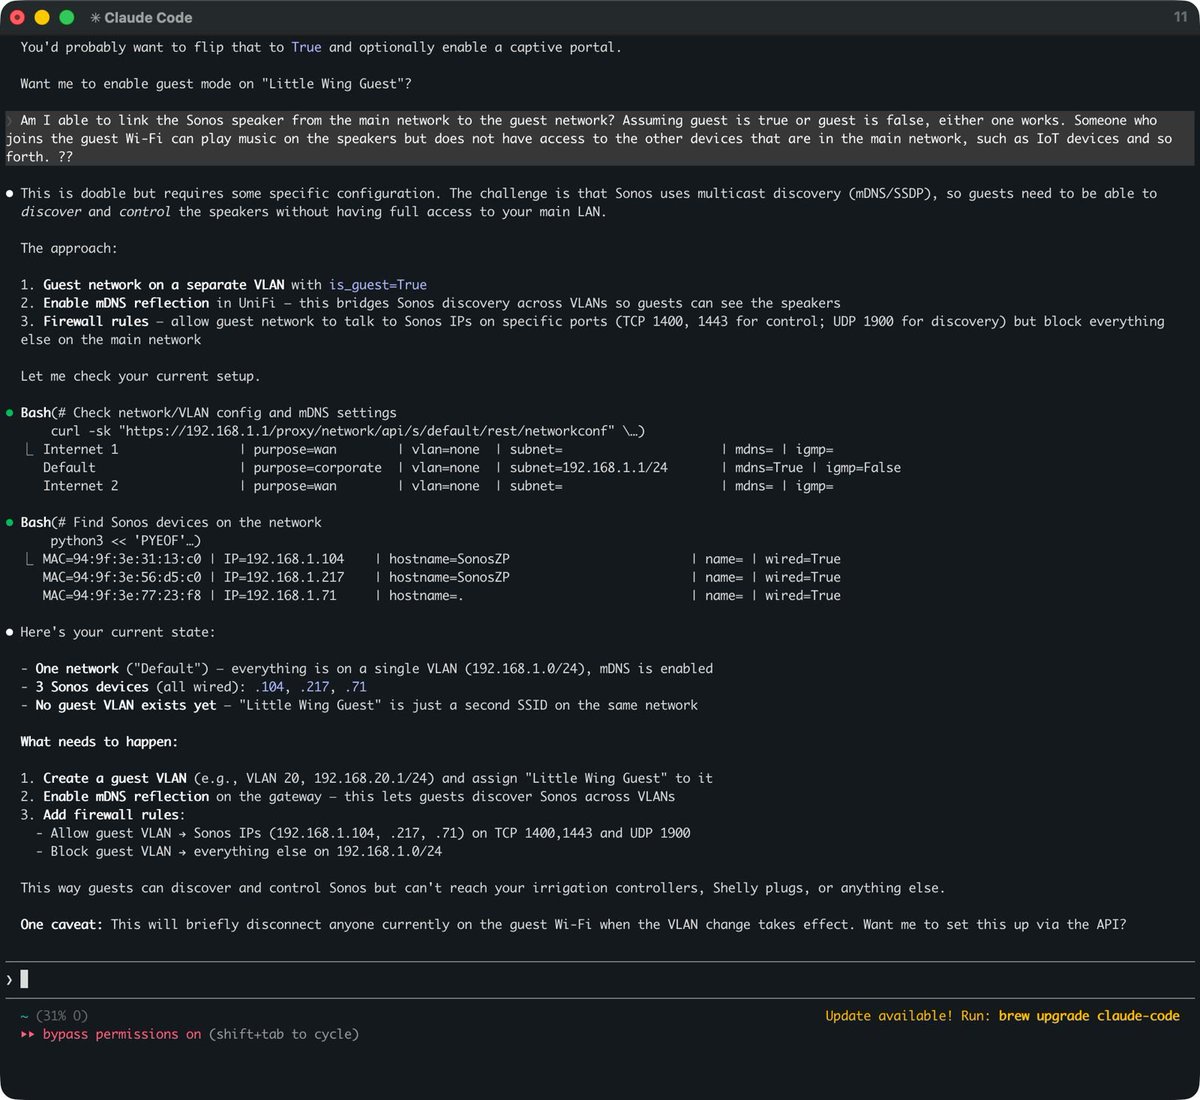Click the True highlighted word in first line

pyautogui.click(x=307, y=47)
